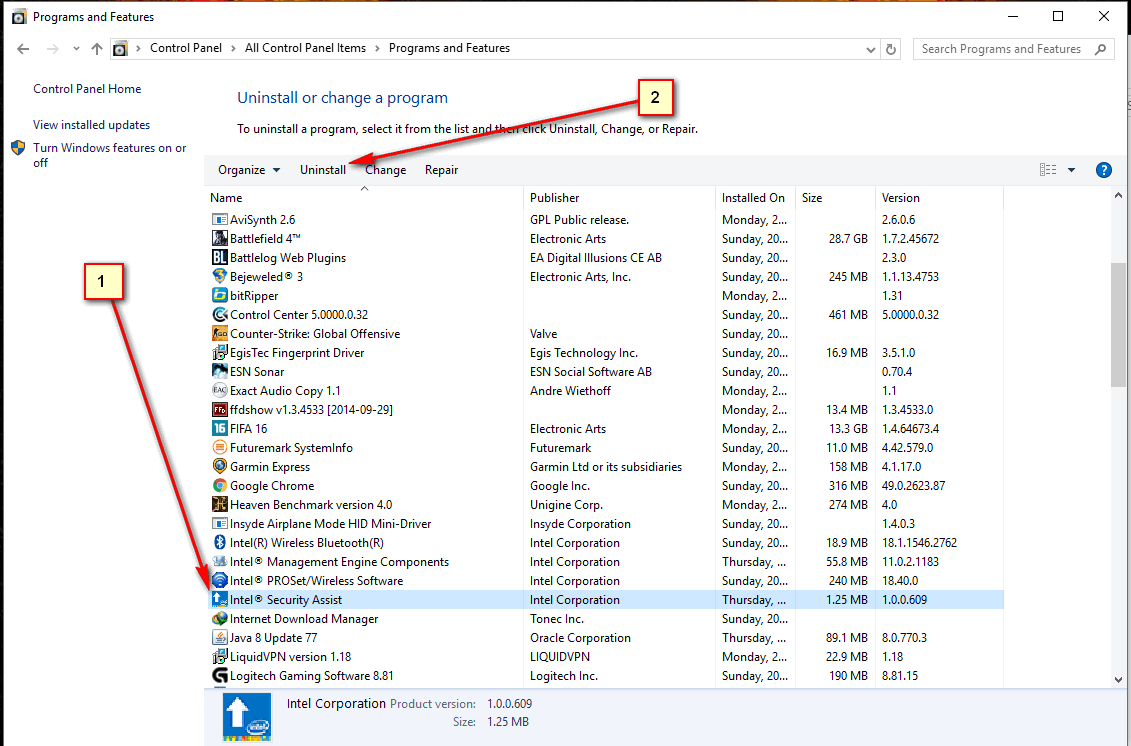Viewport: 1131px width, 746px height.
Task: Click the scrollbar down arrow in list
Action: [1118, 679]
